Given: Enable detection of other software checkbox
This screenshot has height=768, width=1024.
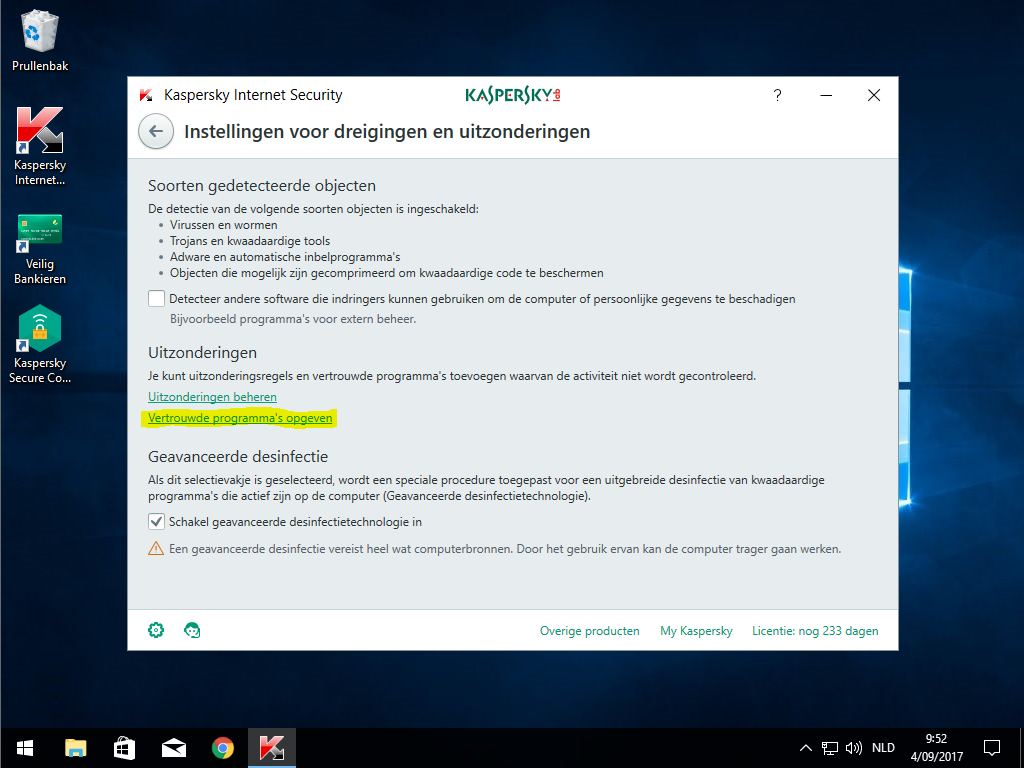Looking at the screenshot, I should (x=156, y=298).
